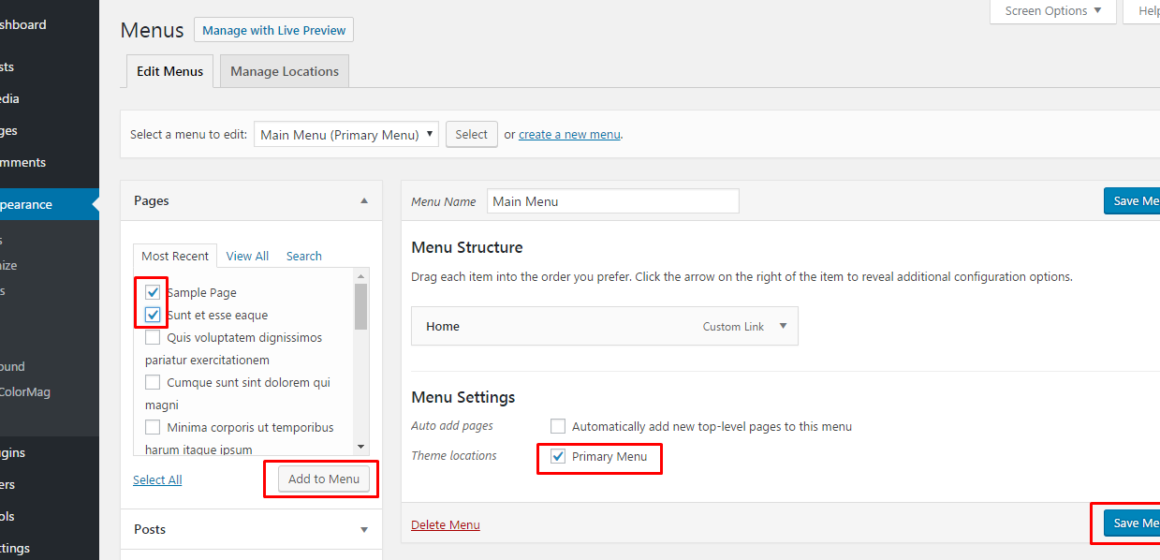Expand the Posts panel arrow
Screen dimensions: 1160x560
click(363, 530)
